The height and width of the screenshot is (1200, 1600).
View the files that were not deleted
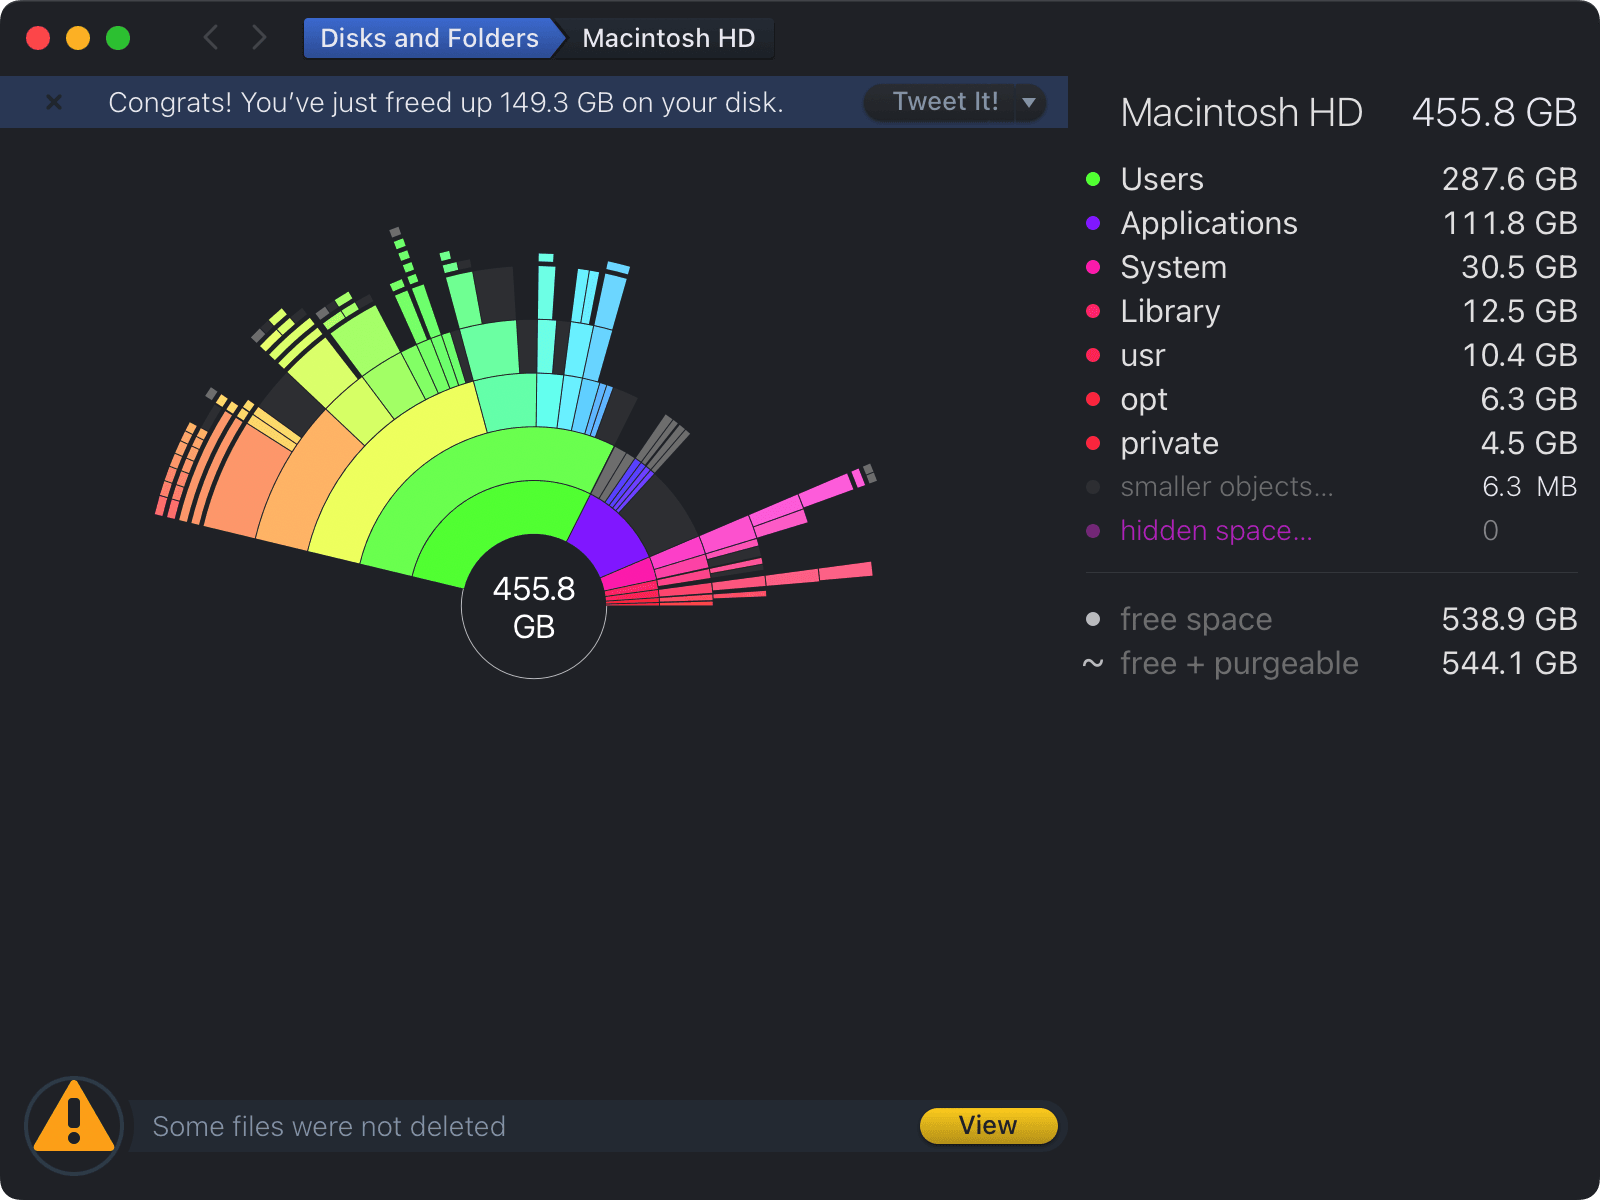point(987,1126)
